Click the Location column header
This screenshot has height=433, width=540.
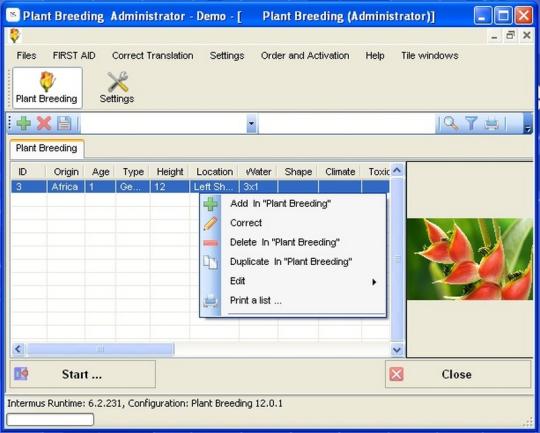(x=214, y=172)
